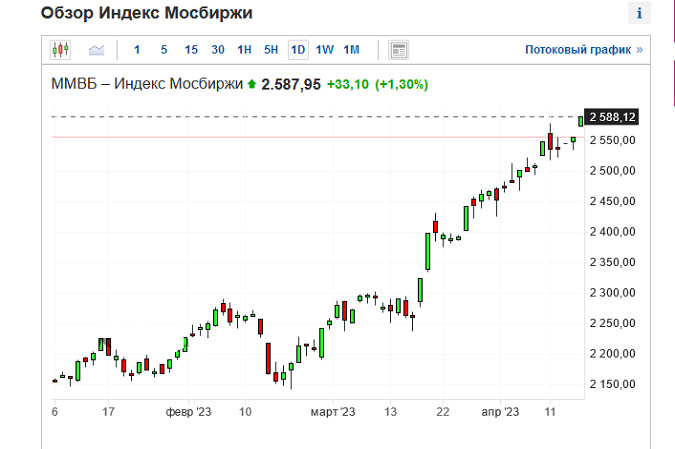Open the technical chart table icon
The image size is (675, 449).
[x=398, y=50]
